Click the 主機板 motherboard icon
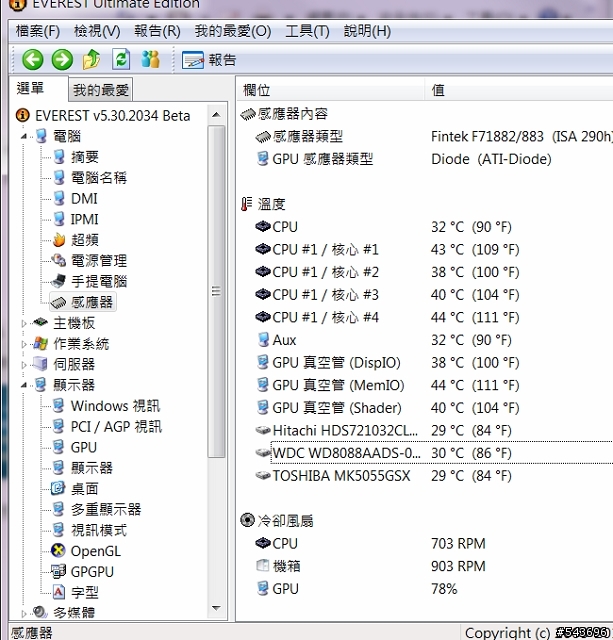The image size is (613, 640). point(41,323)
